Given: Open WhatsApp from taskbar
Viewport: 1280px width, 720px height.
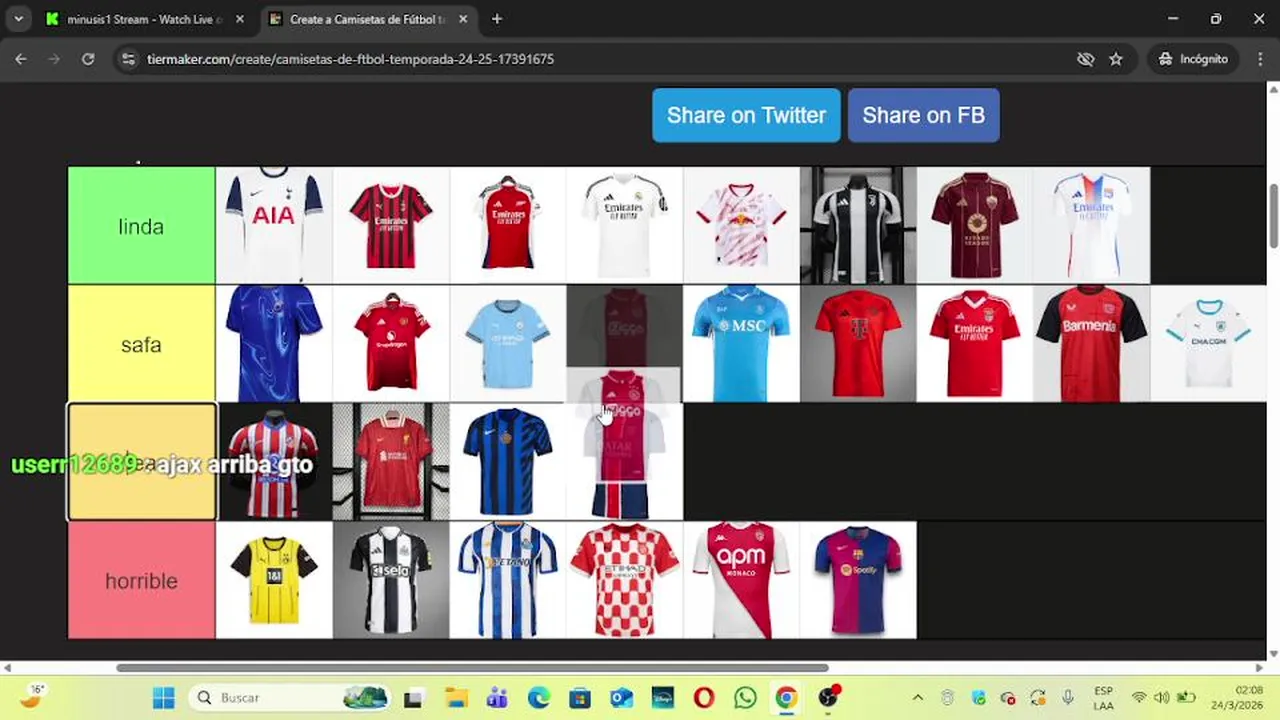Looking at the screenshot, I should tap(745, 698).
